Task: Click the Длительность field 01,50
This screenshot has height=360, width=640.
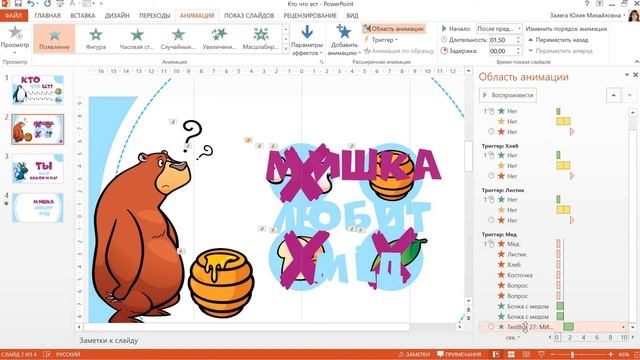Action: point(502,40)
